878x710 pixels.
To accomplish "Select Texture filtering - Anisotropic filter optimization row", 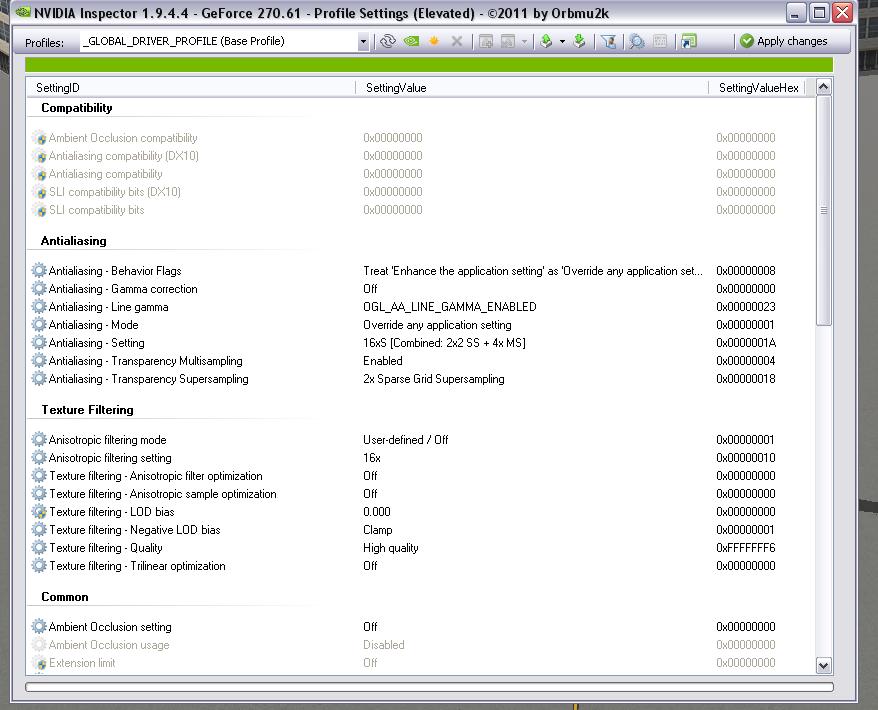I will (x=420, y=476).
